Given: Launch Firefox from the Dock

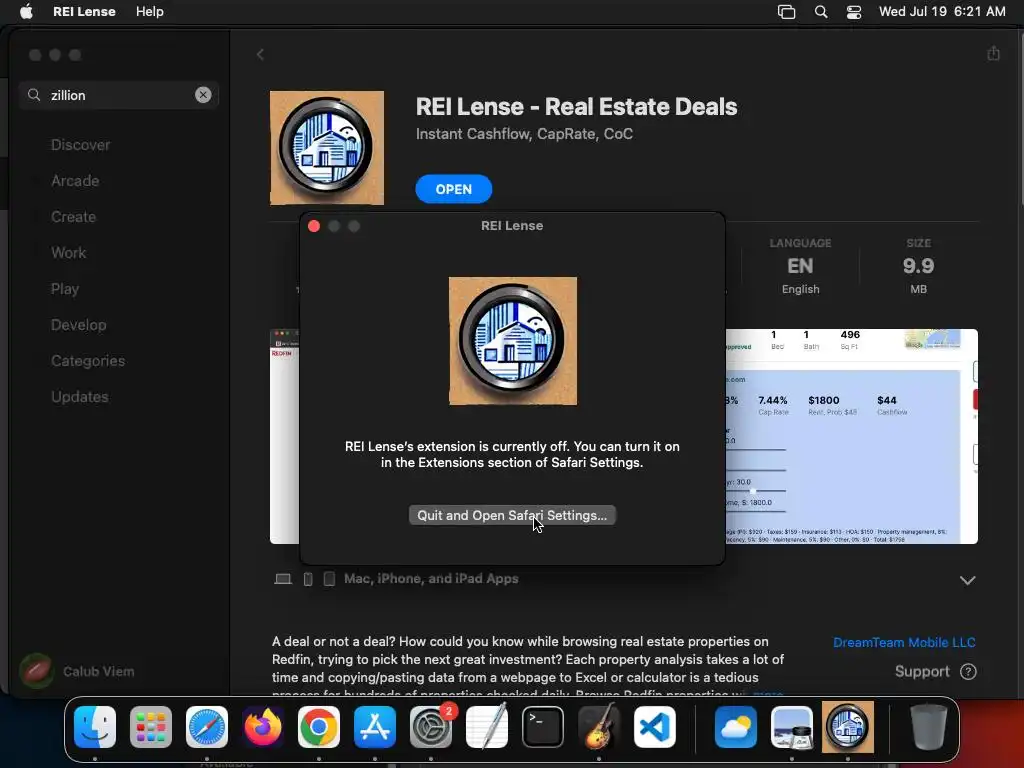Looking at the screenshot, I should tap(263, 727).
